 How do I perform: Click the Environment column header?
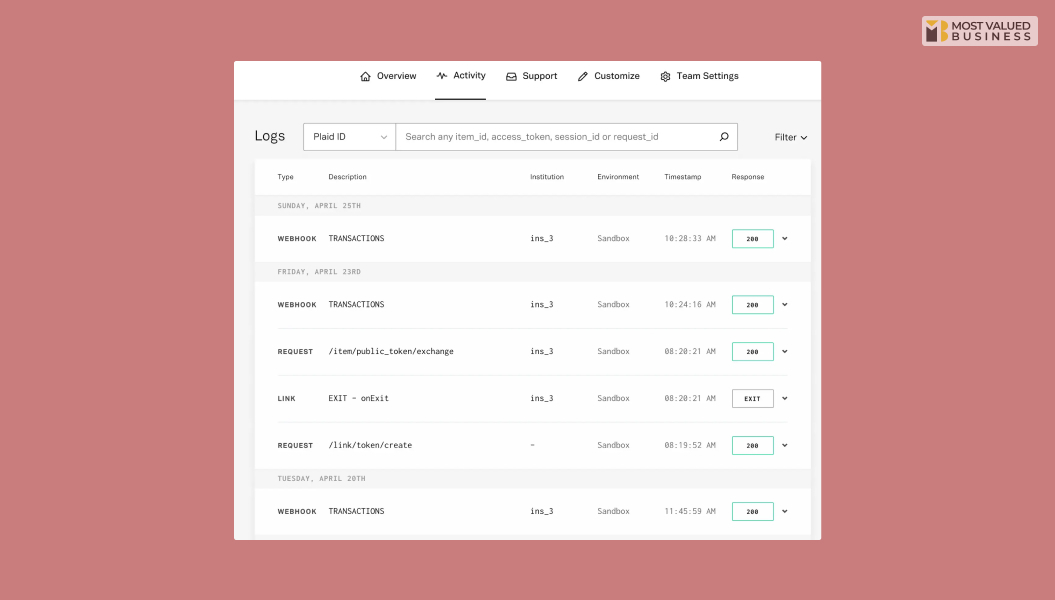pos(618,177)
